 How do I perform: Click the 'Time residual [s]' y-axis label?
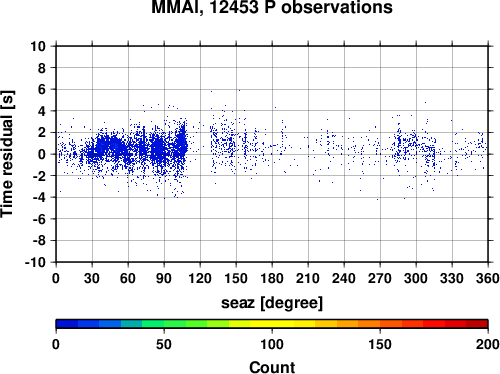click(7, 154)
